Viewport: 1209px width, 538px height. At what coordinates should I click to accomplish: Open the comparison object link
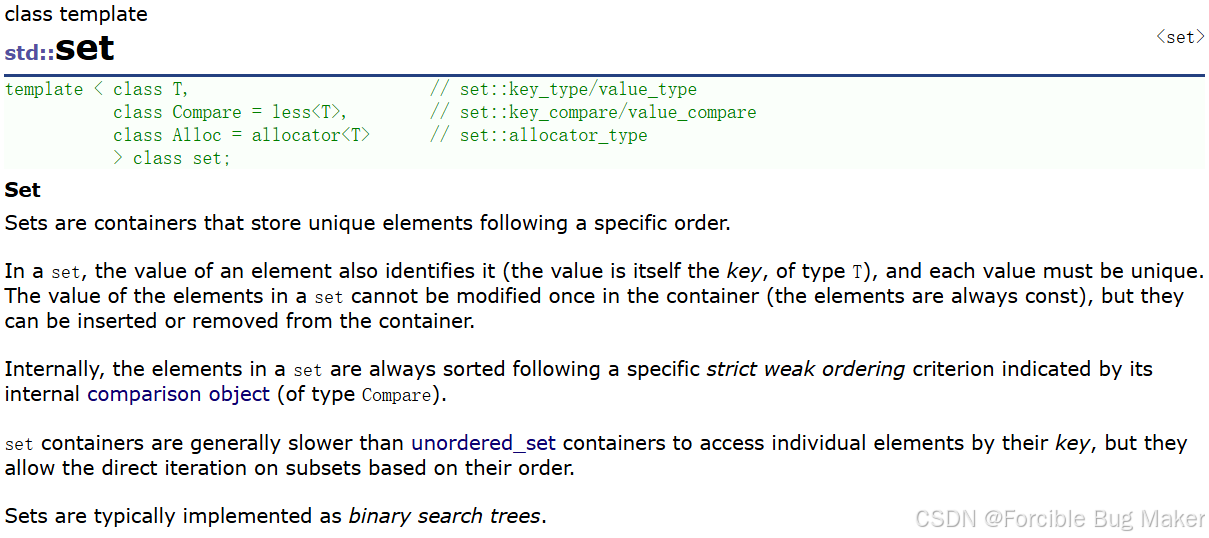pos(178,394)
